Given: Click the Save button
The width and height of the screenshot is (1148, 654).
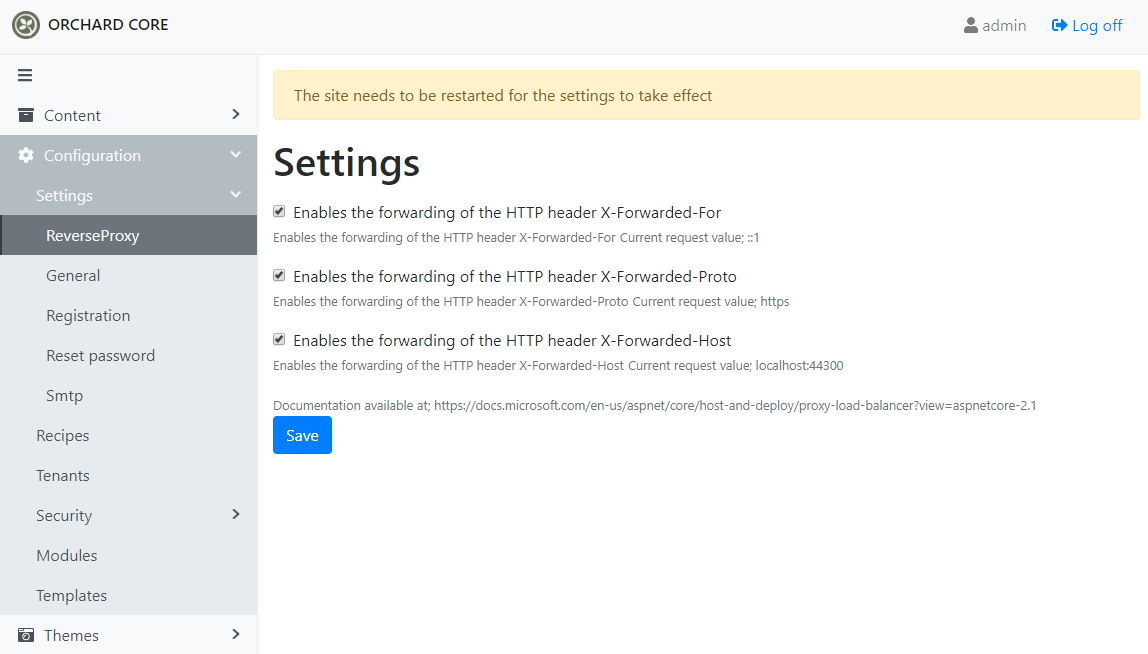Looking at the screenshot, I should [302, 435].
